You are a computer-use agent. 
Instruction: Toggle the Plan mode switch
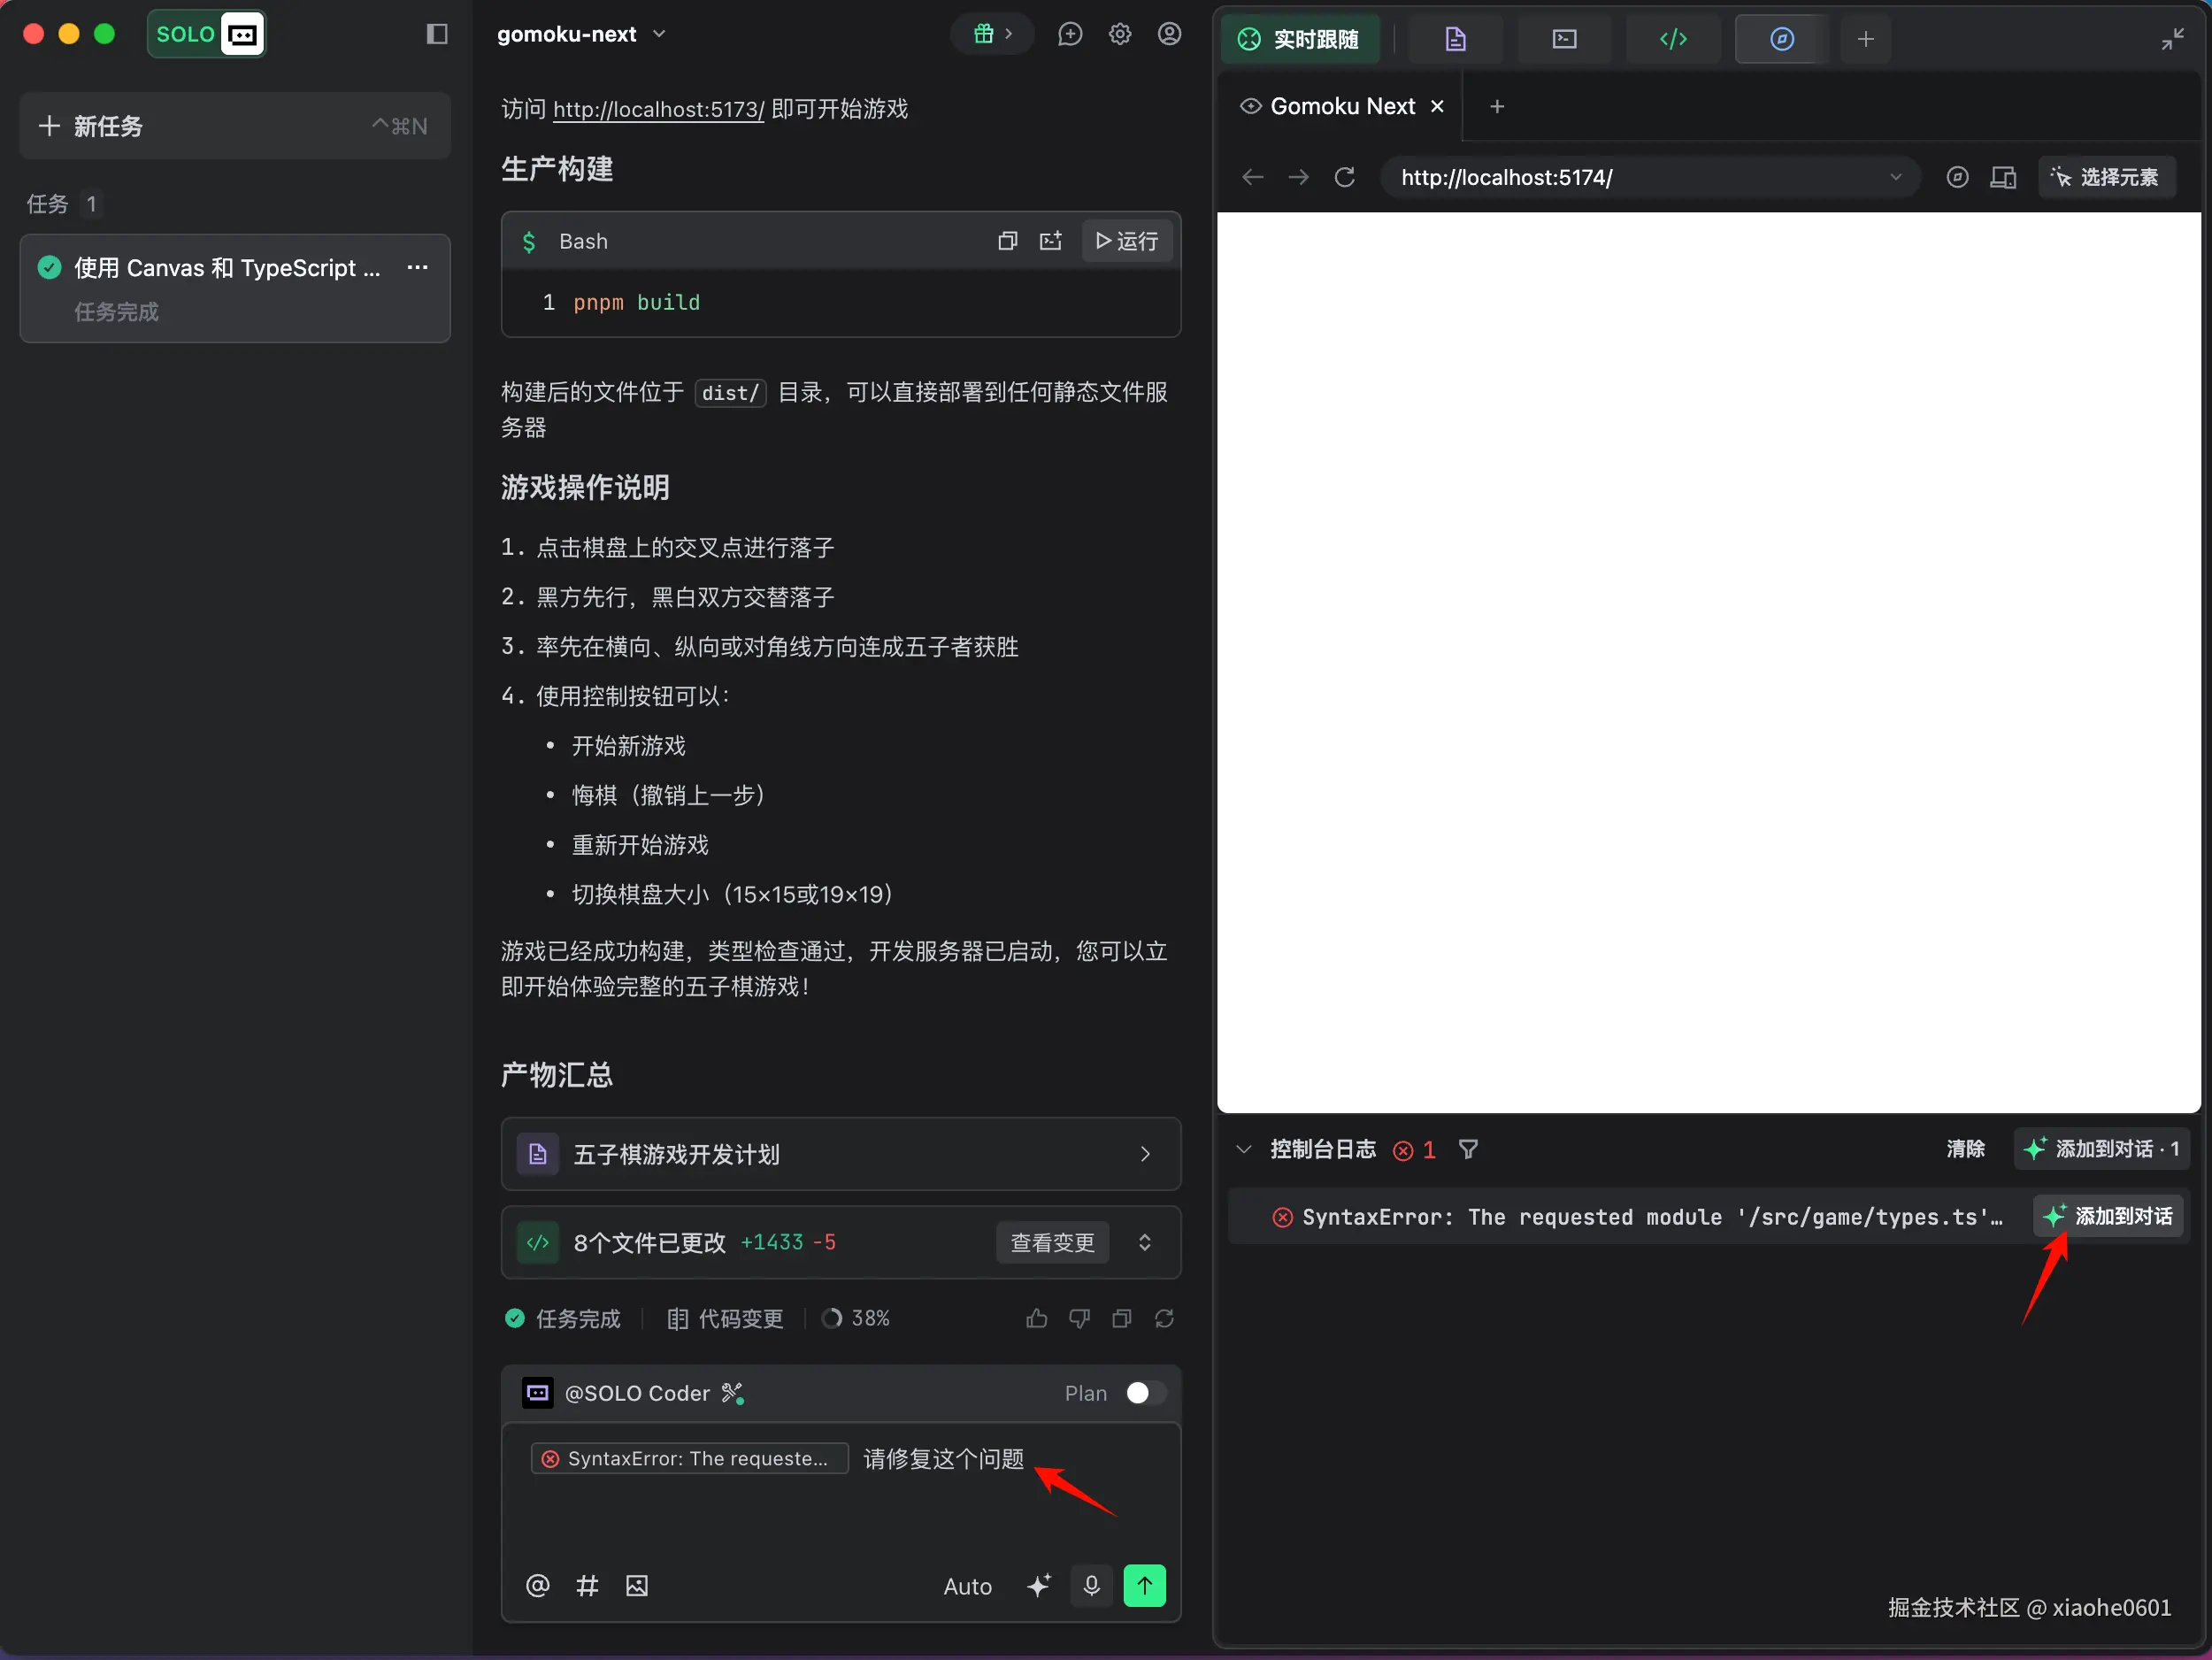point(1145,1393)
